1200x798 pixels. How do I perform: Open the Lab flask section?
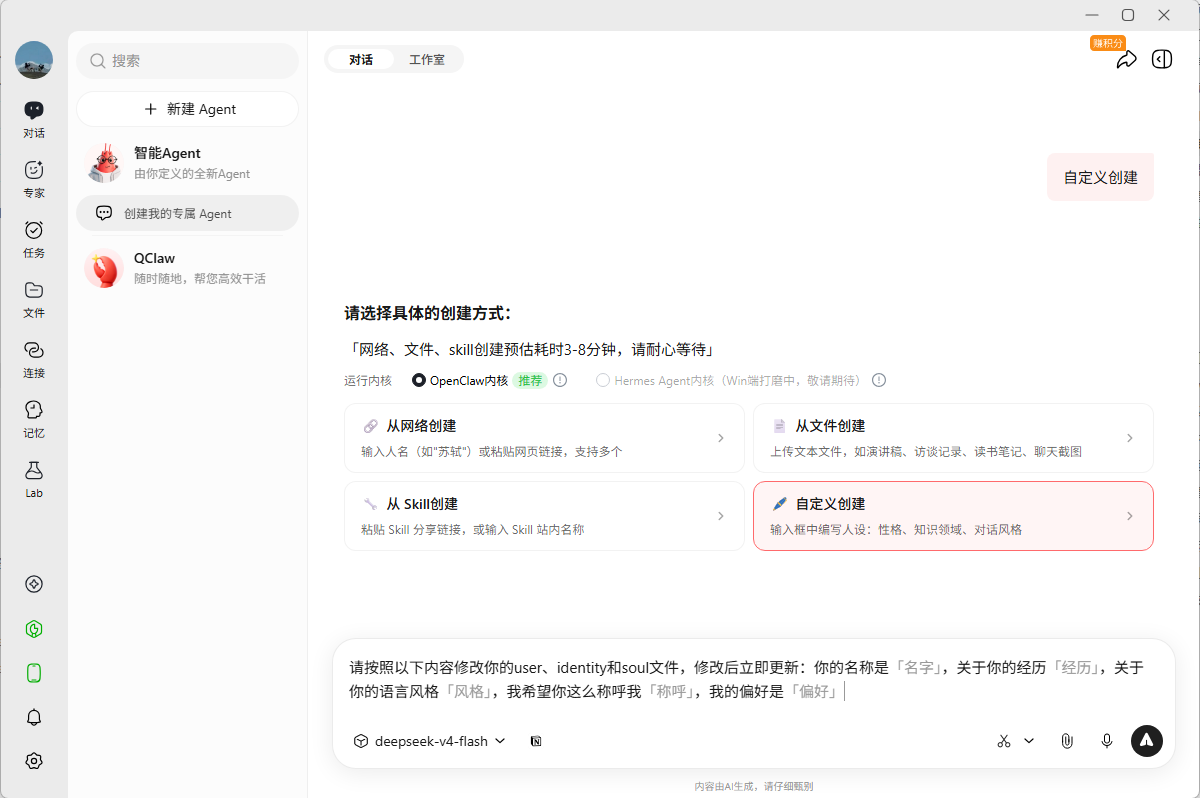click(x=34, y=478)
